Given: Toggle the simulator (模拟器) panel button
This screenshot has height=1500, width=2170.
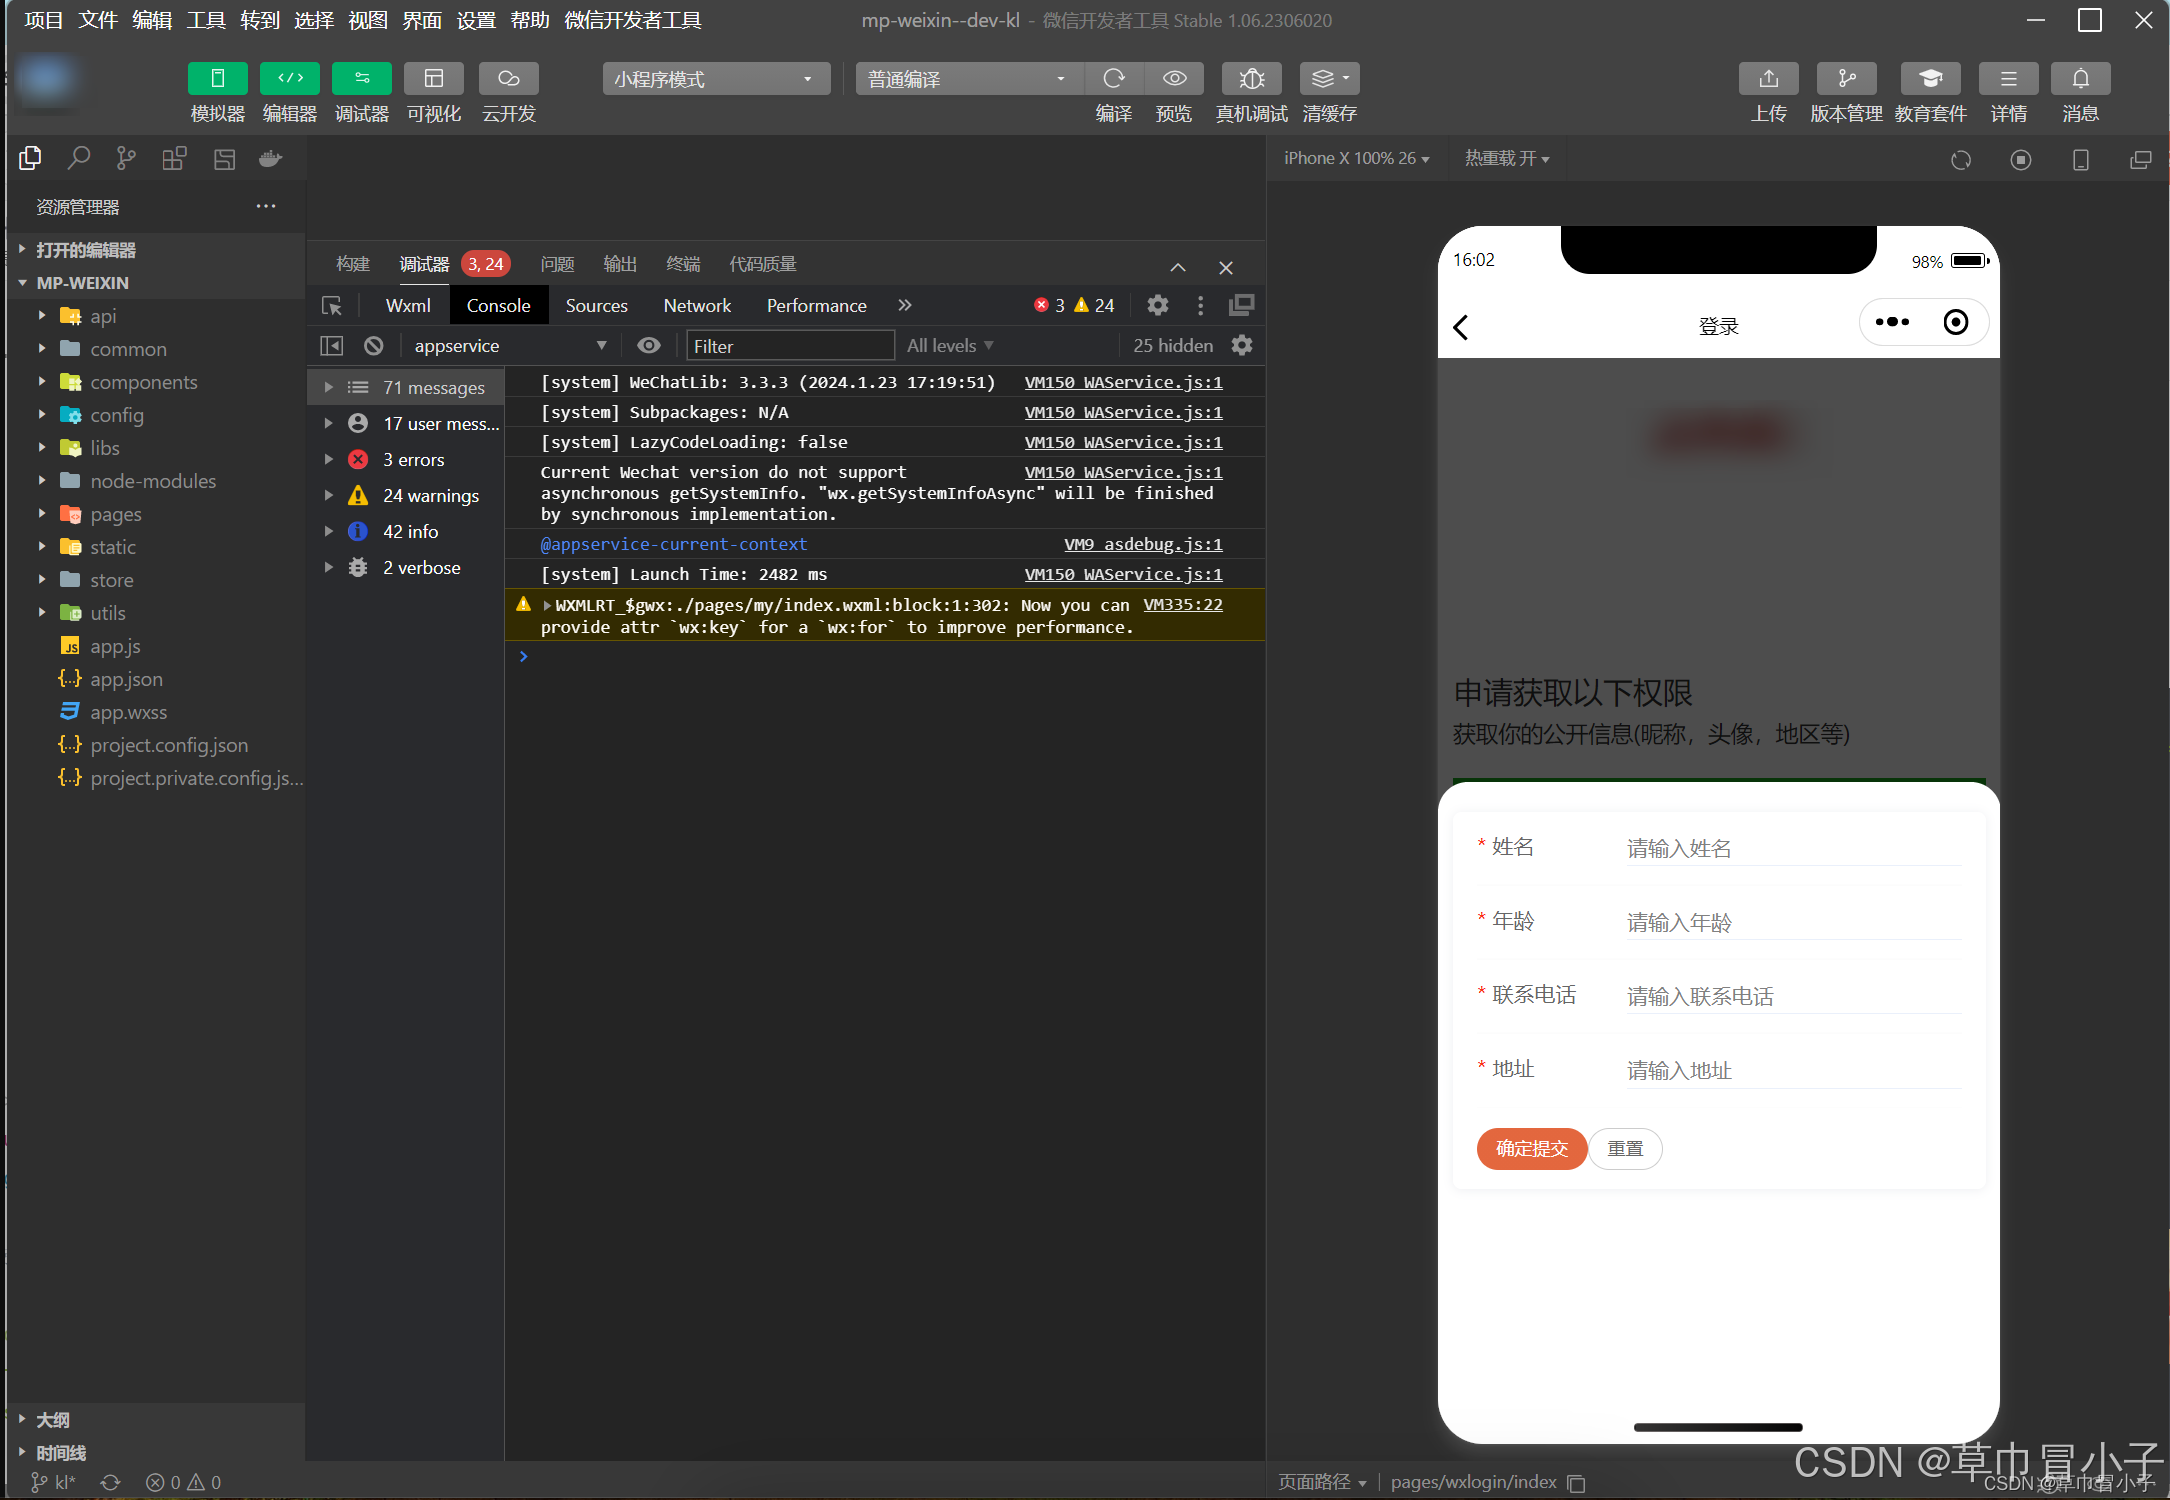Looking at the screenshot, I should coord(217,79).
